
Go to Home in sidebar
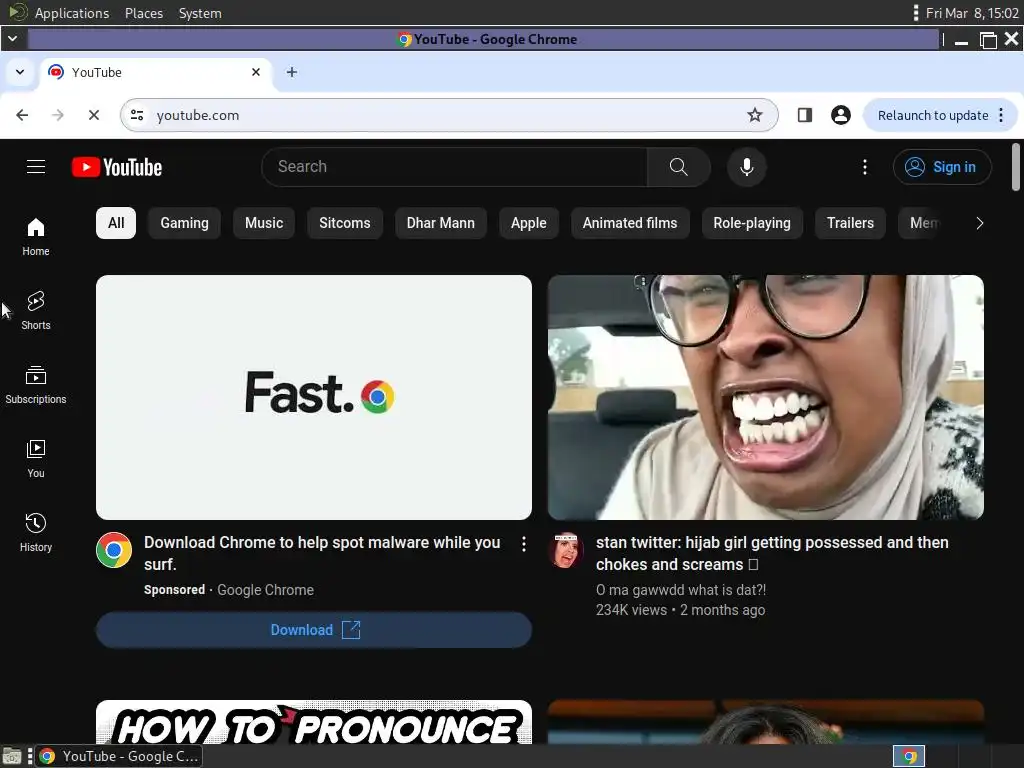(36, 236)
